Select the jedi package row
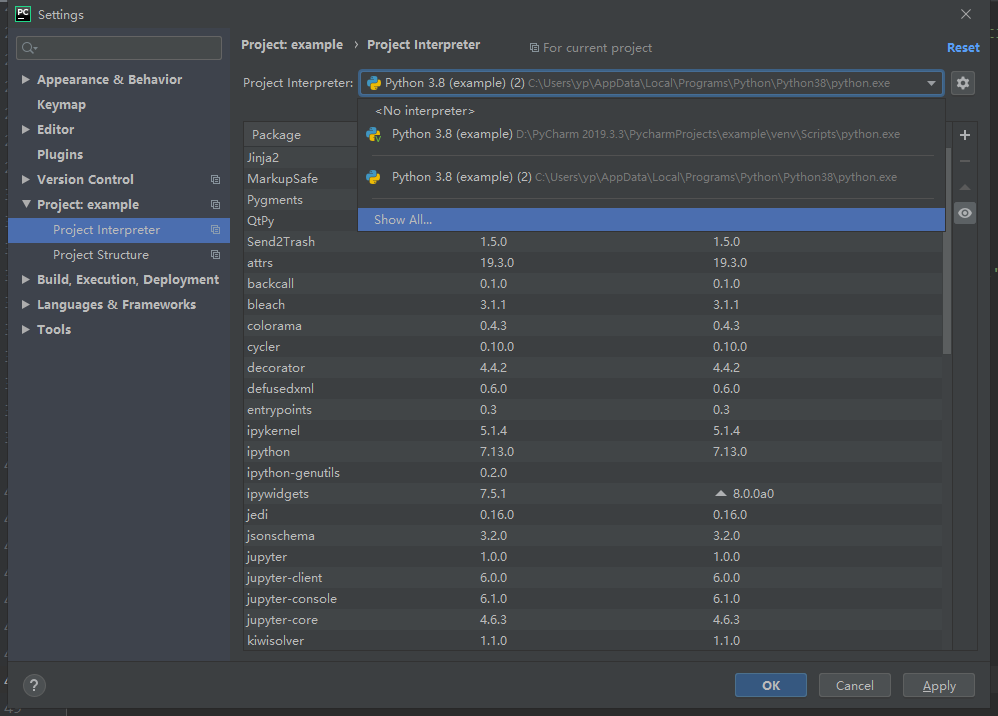Image resolution: width=998 pixels, height=716 pixels. tap(593, 515)
